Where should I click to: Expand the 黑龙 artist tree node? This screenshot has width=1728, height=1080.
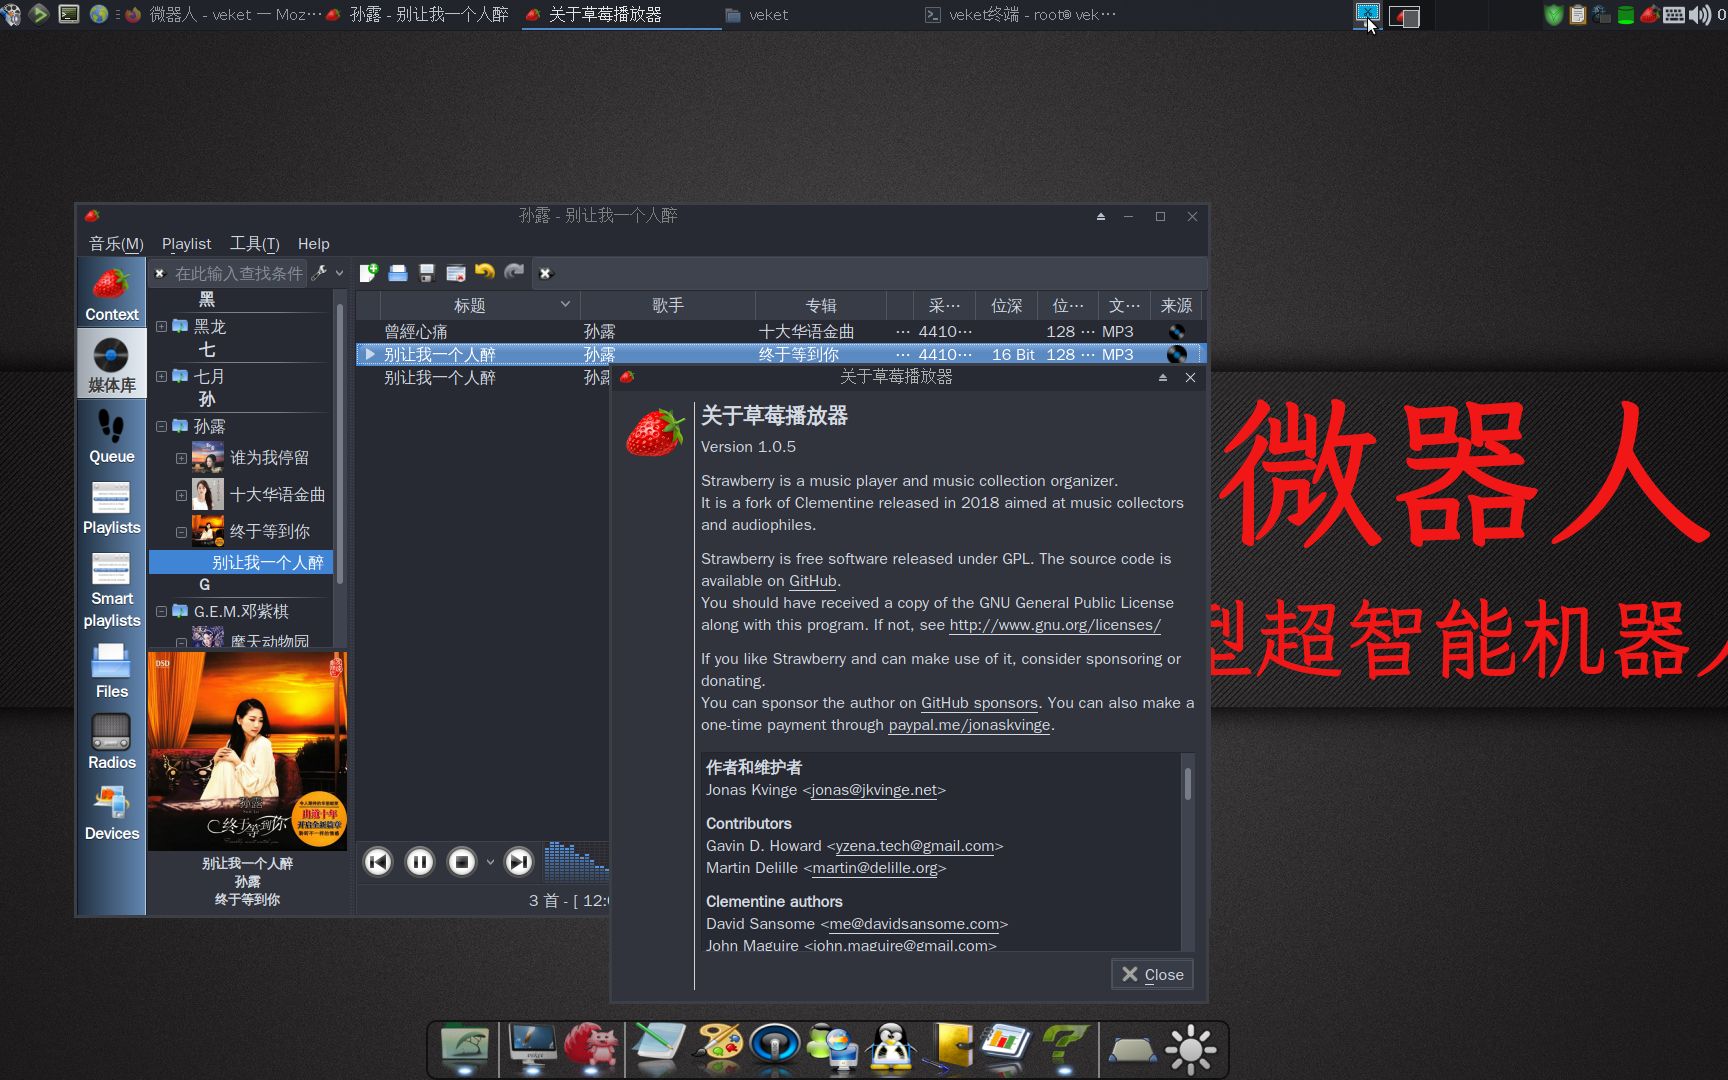pyautogui.click(x=161, y=326)
